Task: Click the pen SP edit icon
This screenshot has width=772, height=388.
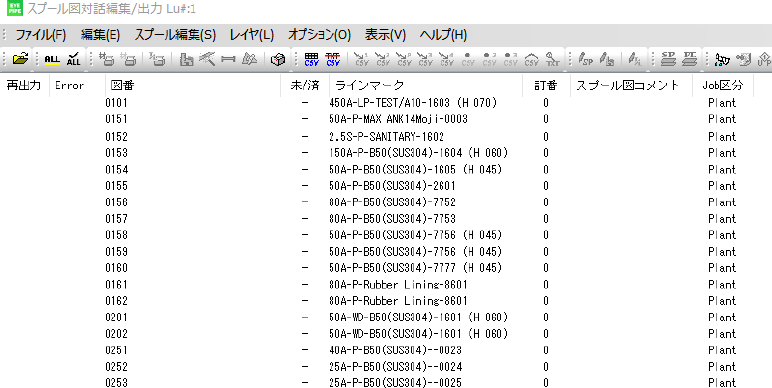Action: pyautogui.click(x=586, y=60)
